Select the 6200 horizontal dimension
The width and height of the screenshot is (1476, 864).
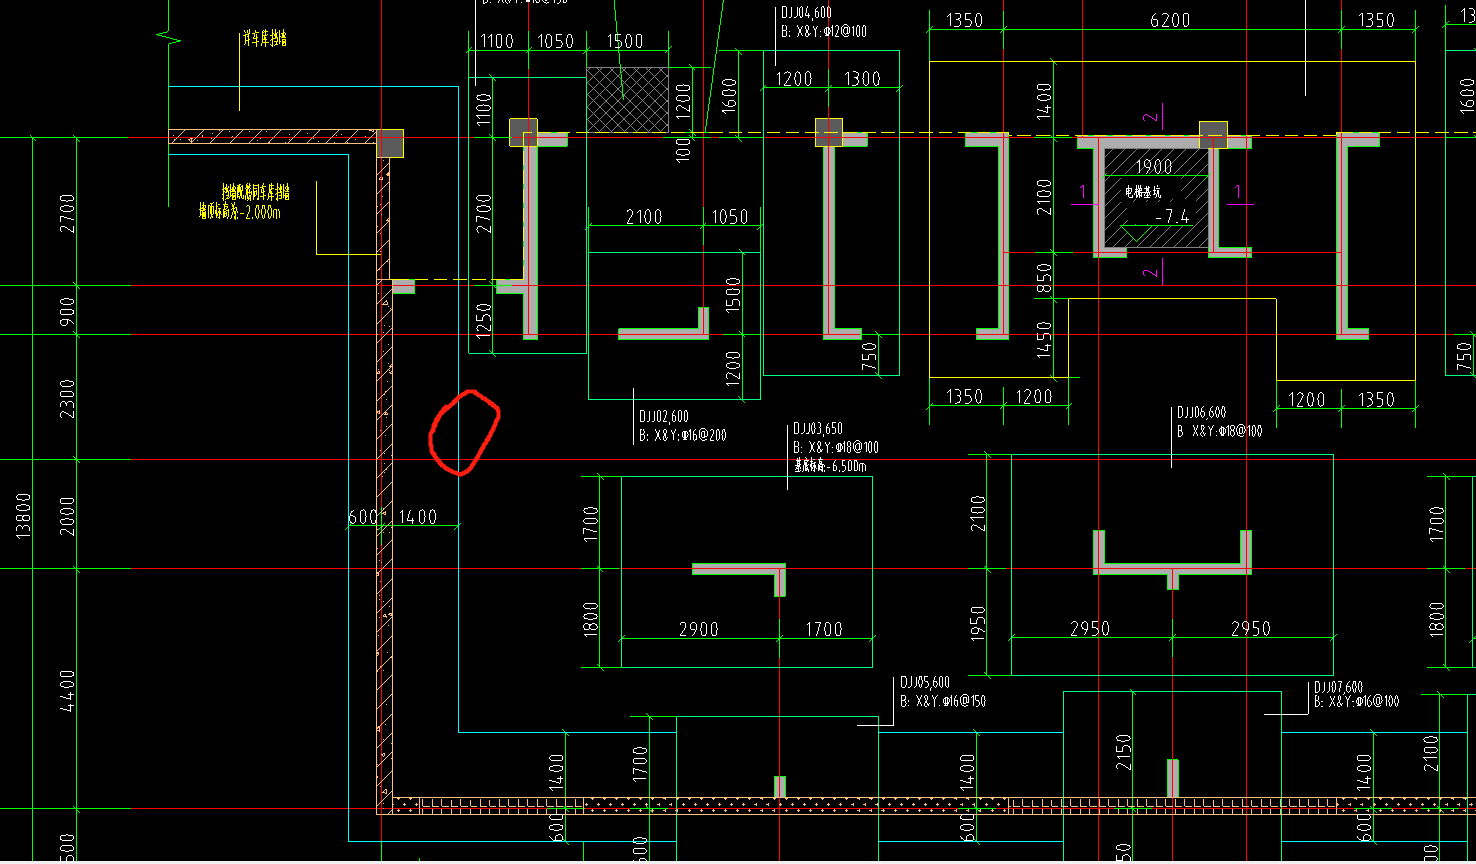click(1171, 20)
